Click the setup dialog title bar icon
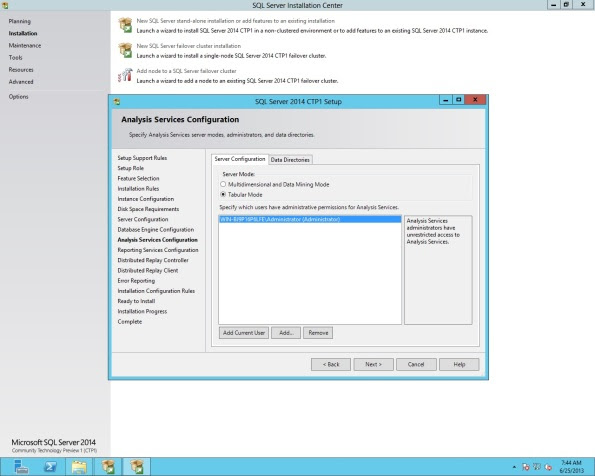Viewport: 595px width, 476px height. click(x=117, y=102)
